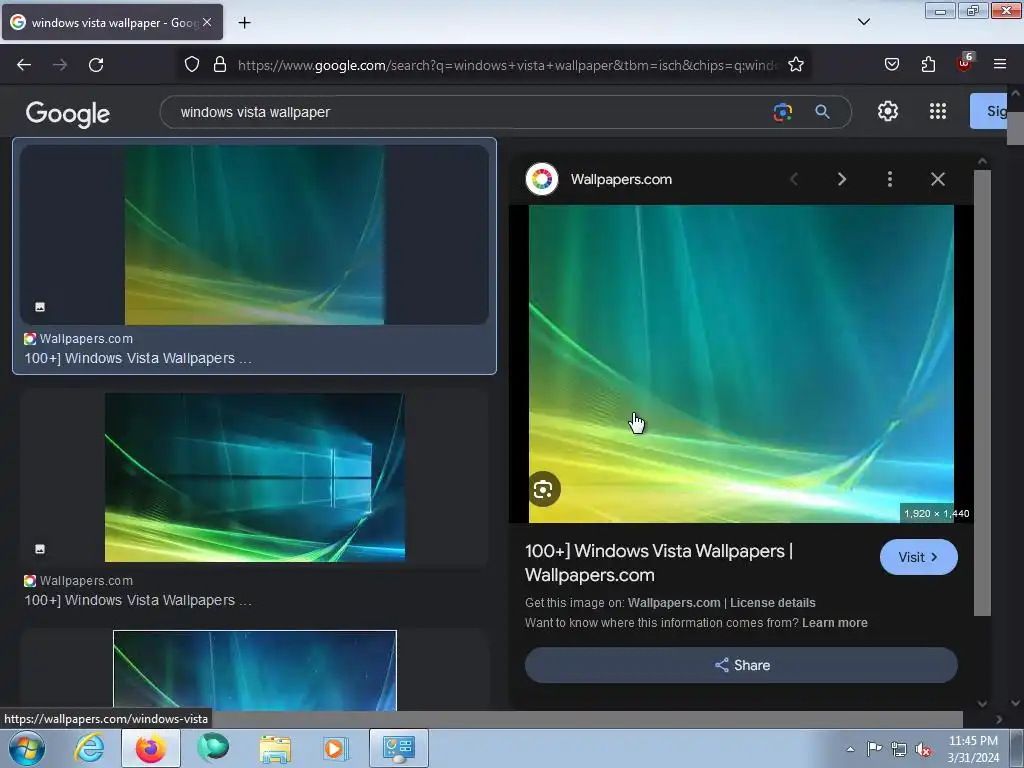The width and height of the screenshot is (1024, 768).
Task: Open the extensions puzzle icon
Action: click(928, 64)
